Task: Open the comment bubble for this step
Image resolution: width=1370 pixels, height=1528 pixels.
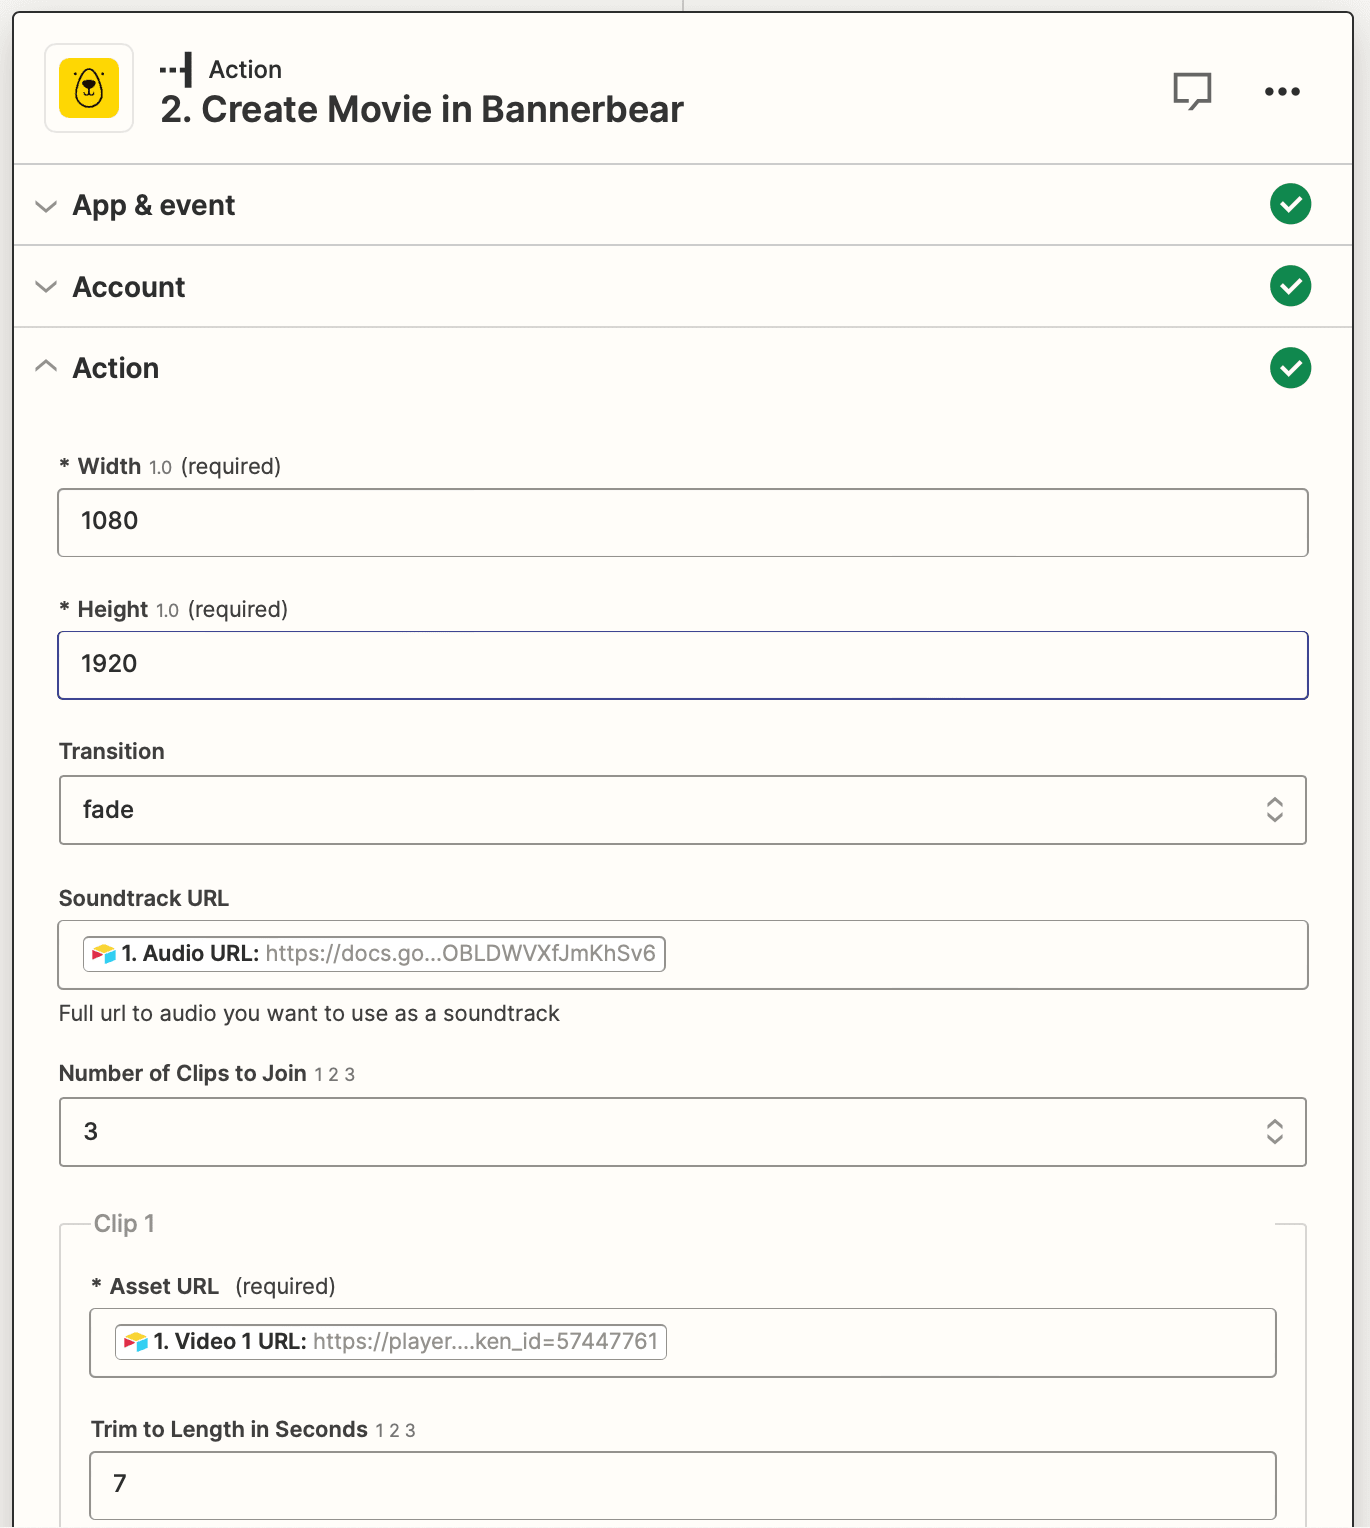Action: pos(1194,90)
